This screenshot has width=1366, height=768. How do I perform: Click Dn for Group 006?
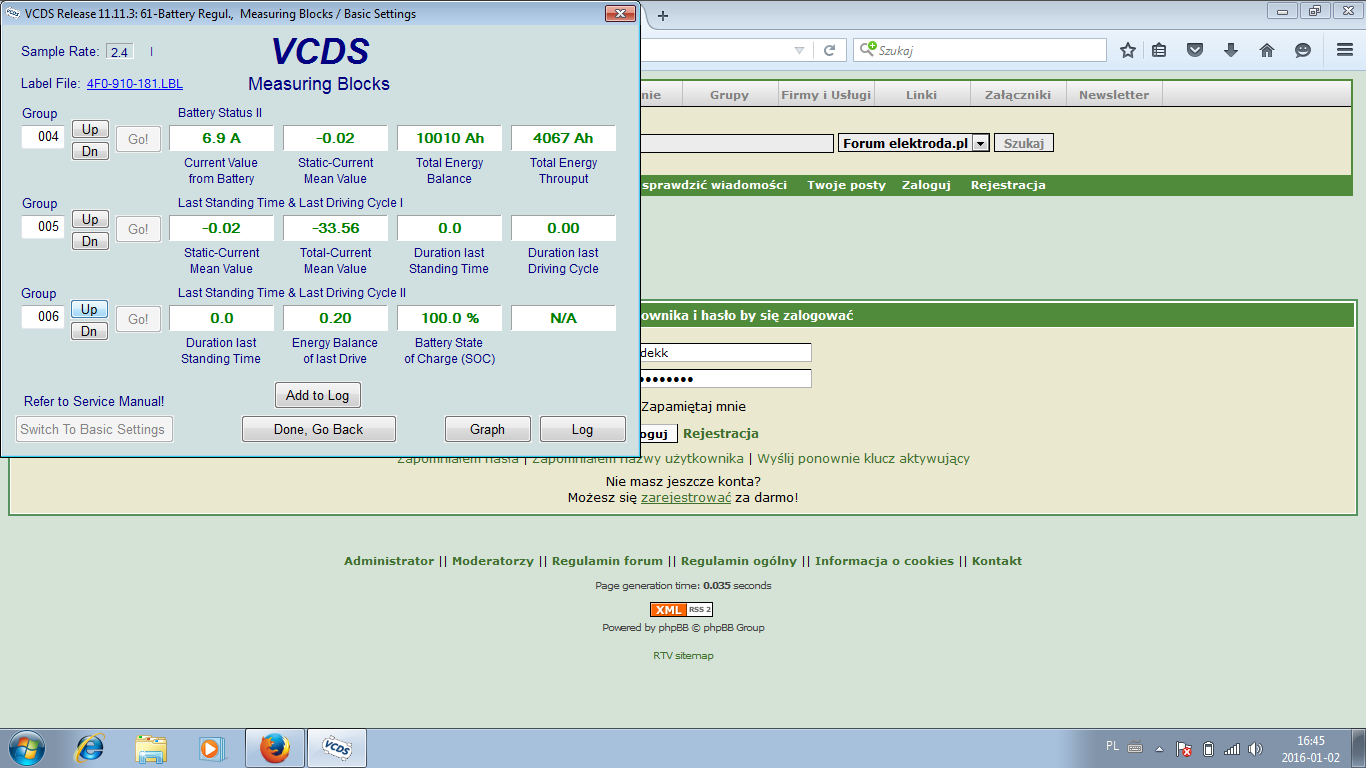coord(90,331)
